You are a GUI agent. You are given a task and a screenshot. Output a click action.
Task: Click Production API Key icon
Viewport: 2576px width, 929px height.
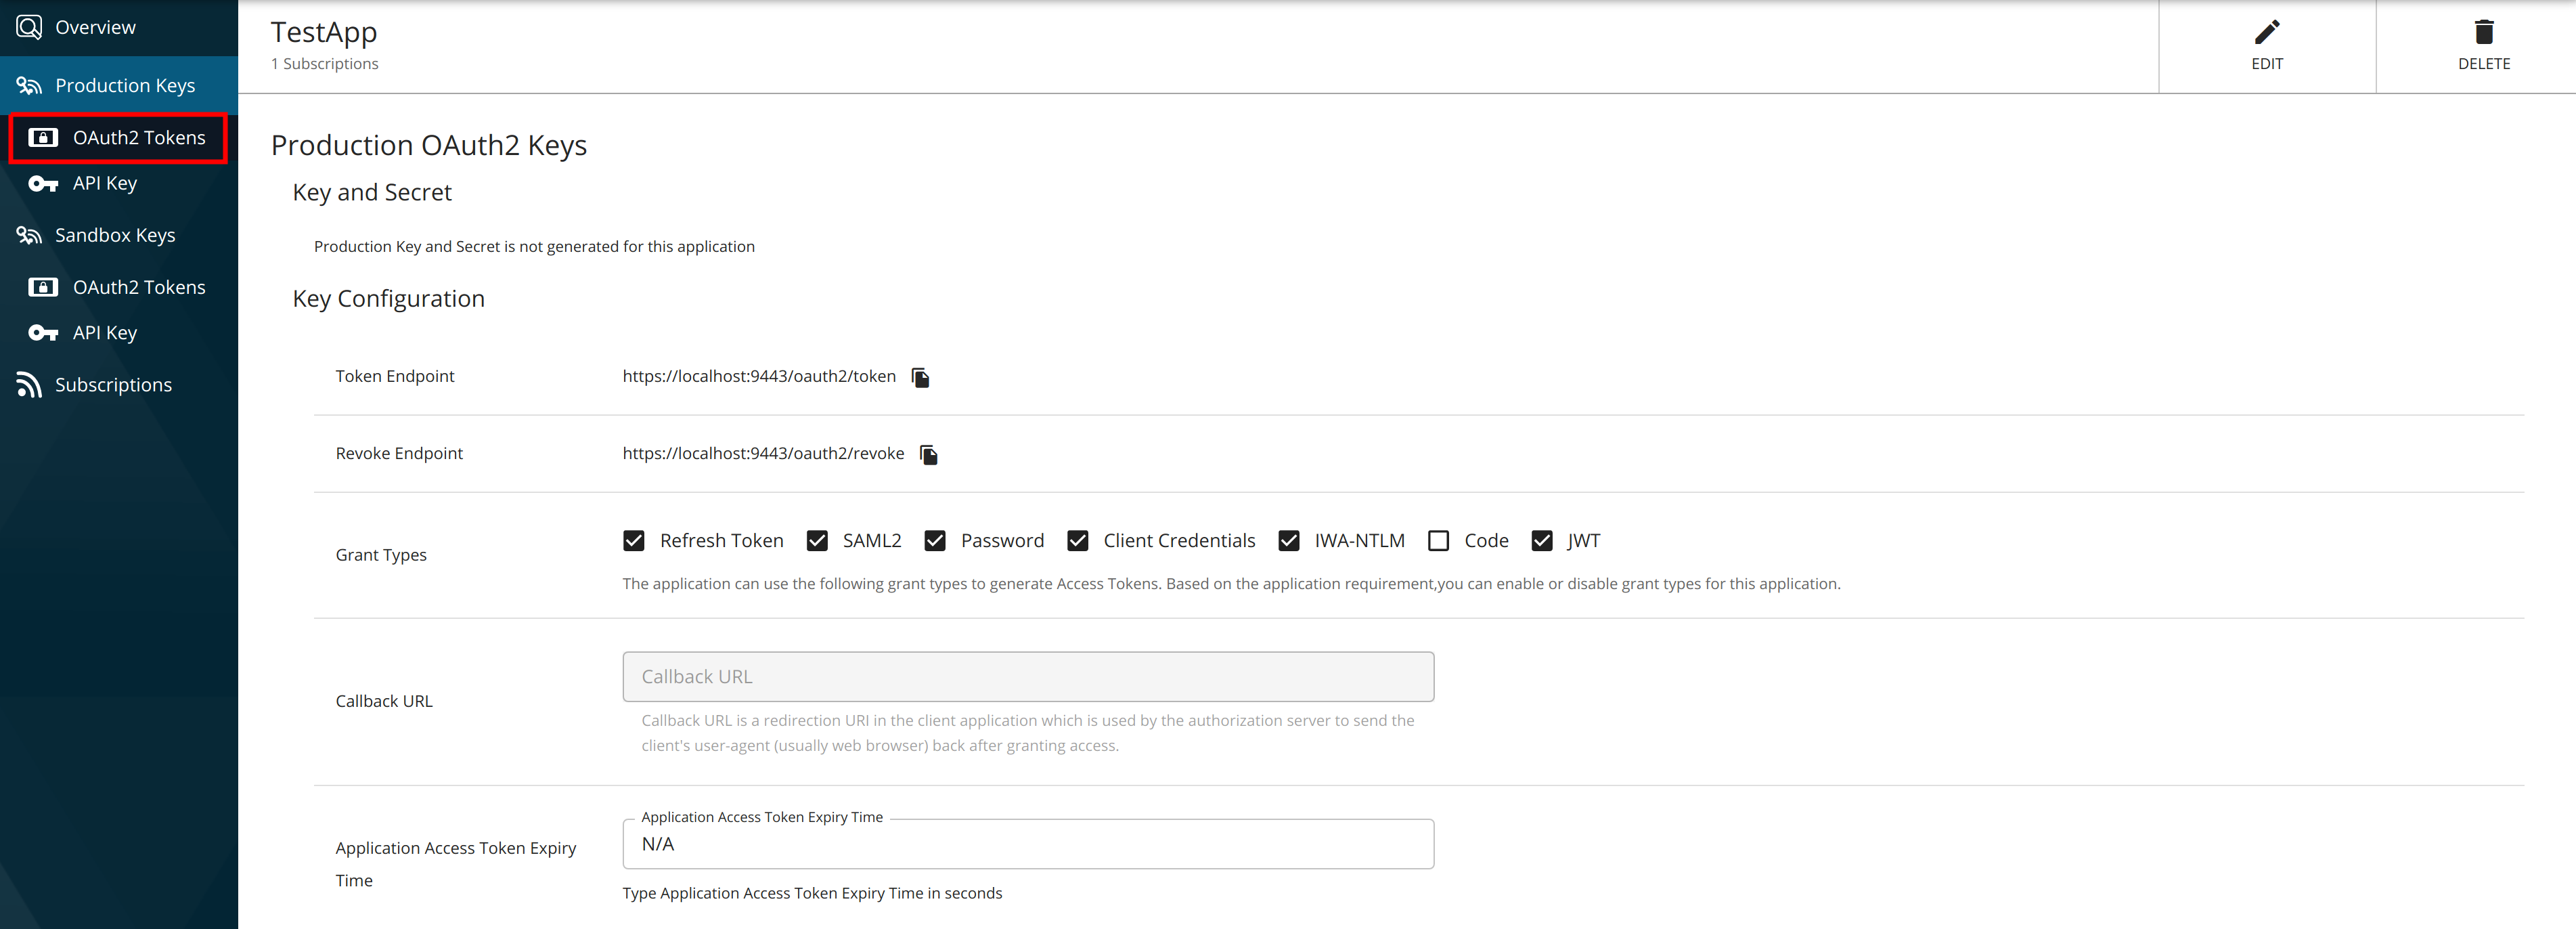(43, 184)
